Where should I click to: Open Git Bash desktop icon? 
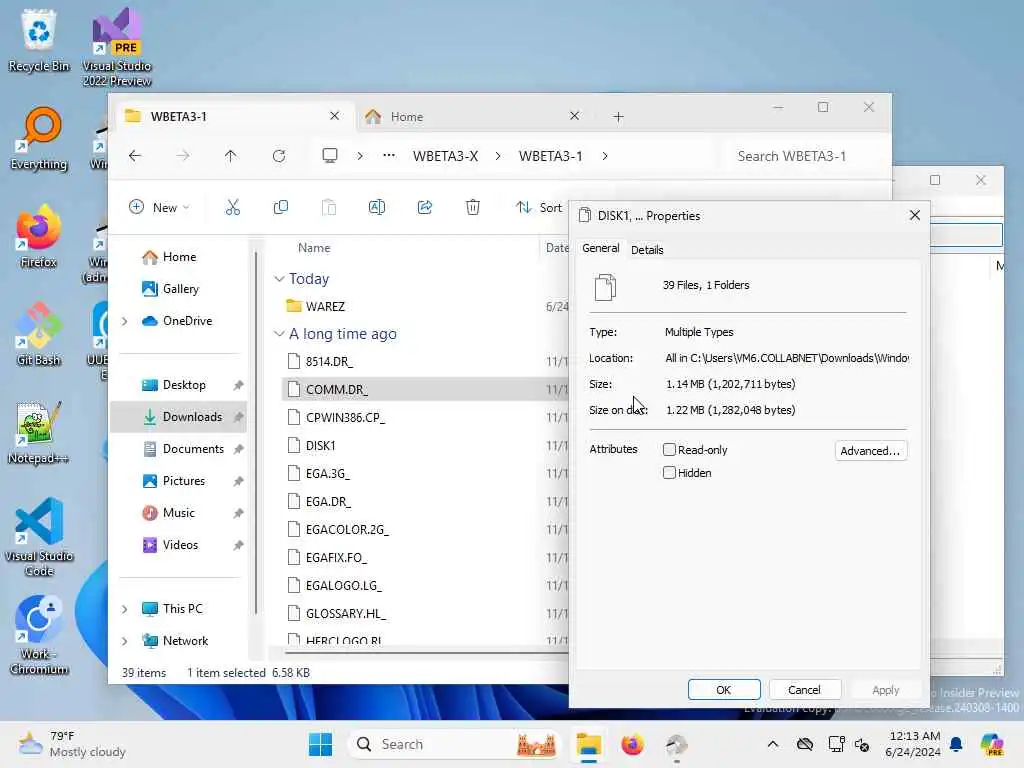point(39,334)
